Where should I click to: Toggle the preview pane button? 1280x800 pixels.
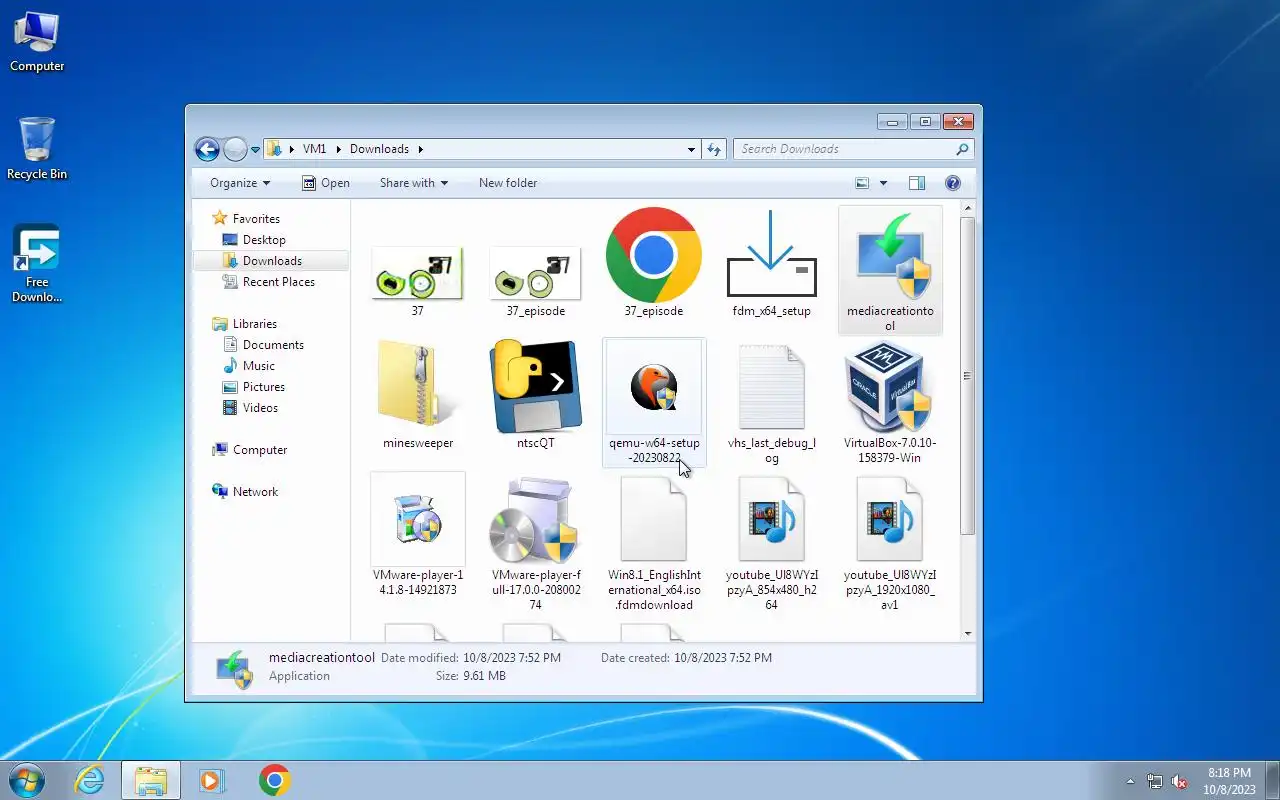tap(917, 183)
